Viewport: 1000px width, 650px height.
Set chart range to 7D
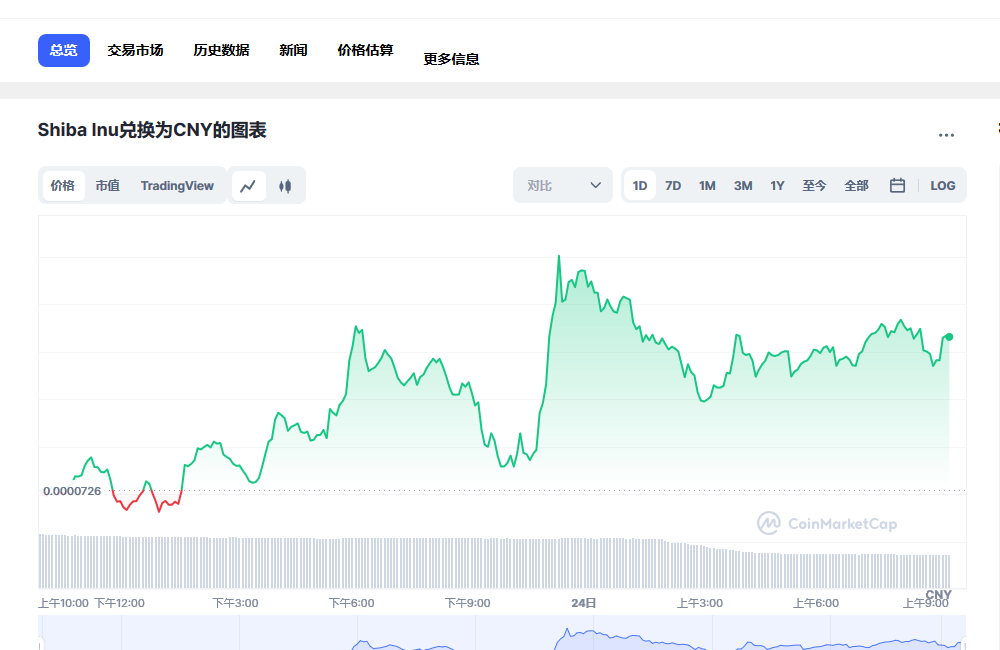pyautogui.click(x=673, y=186)
